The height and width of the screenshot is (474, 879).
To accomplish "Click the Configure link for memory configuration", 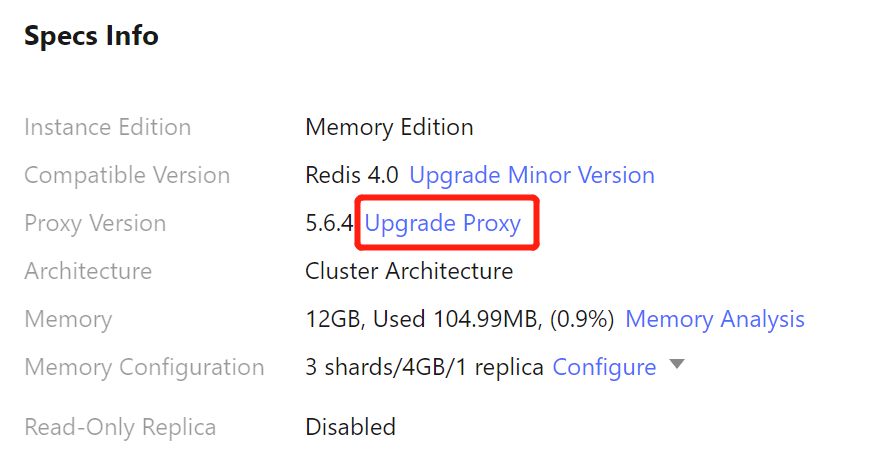I will tap(604, 367).
